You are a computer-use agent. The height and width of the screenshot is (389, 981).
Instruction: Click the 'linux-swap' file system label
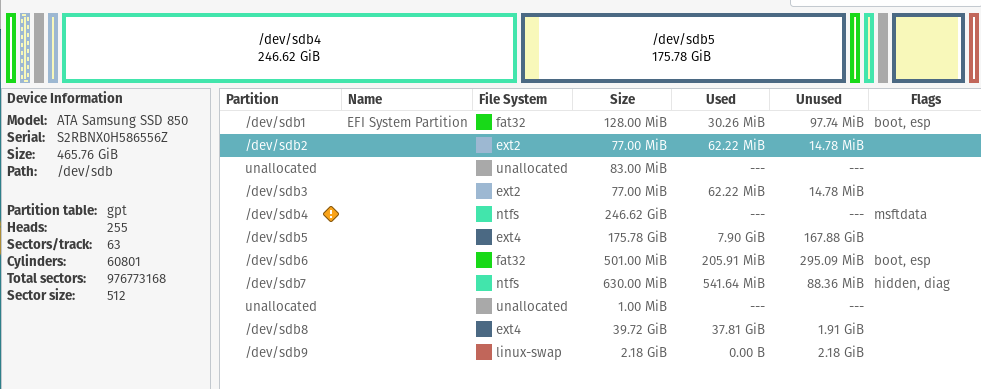pyautogui.click(x=529, y=352)
